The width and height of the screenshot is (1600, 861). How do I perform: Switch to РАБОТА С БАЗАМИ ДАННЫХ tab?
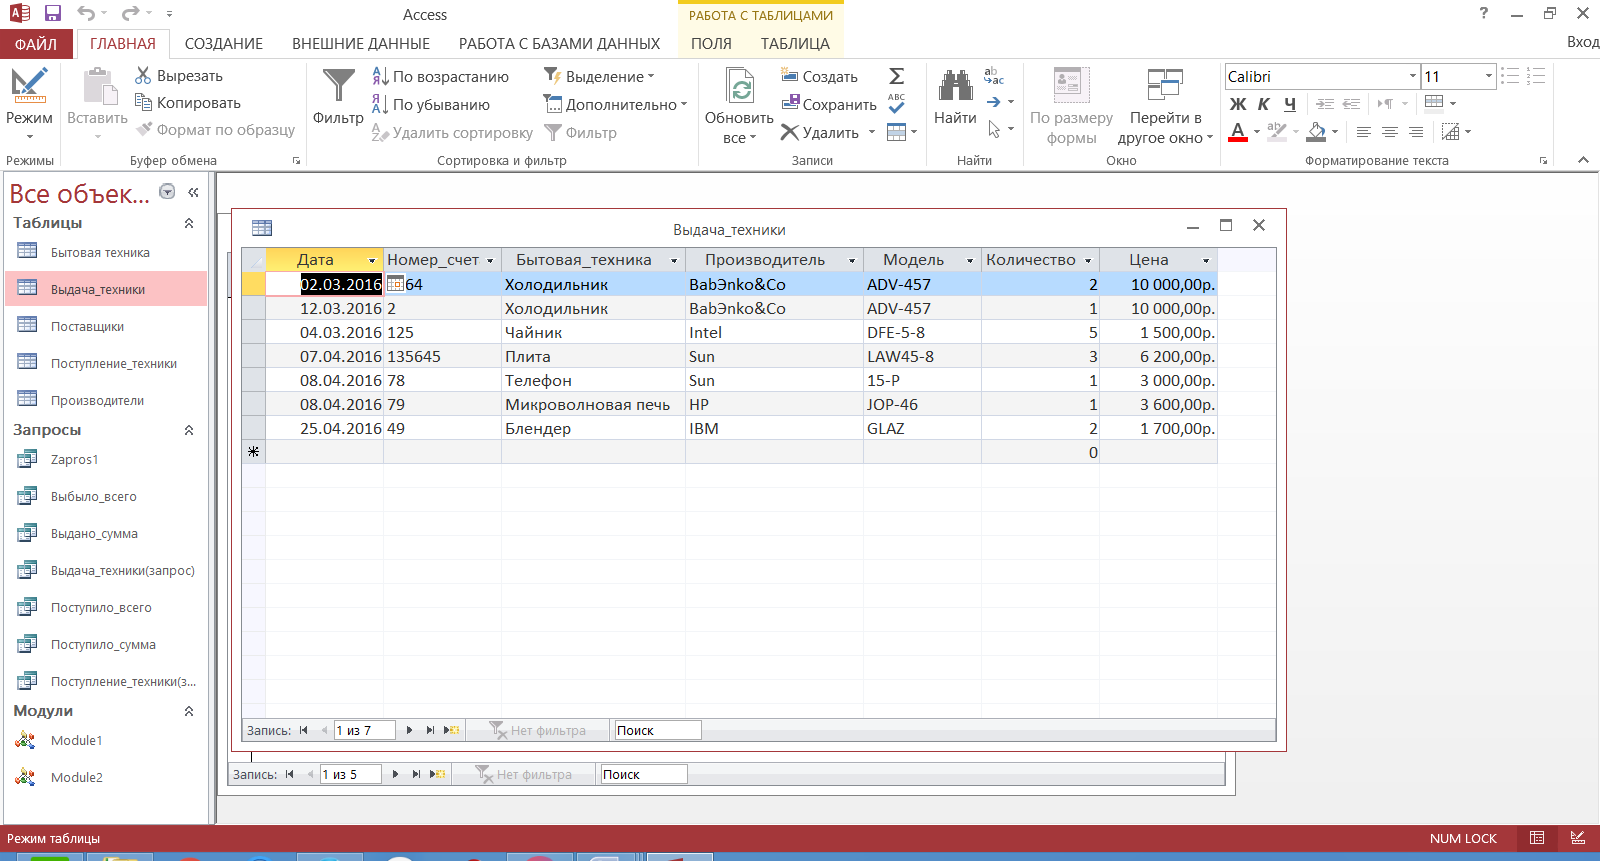coord(559,44)
